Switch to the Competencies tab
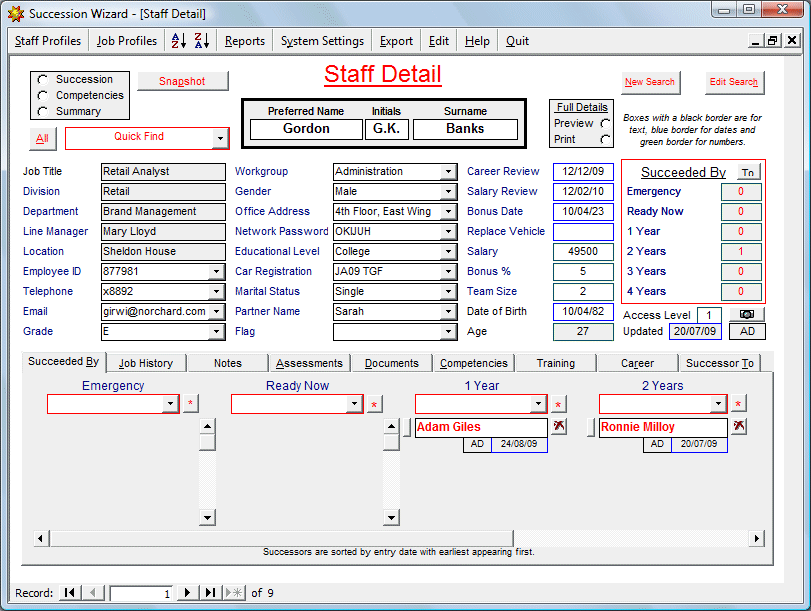This screenshot has width=811, height=611. point(474,363)
